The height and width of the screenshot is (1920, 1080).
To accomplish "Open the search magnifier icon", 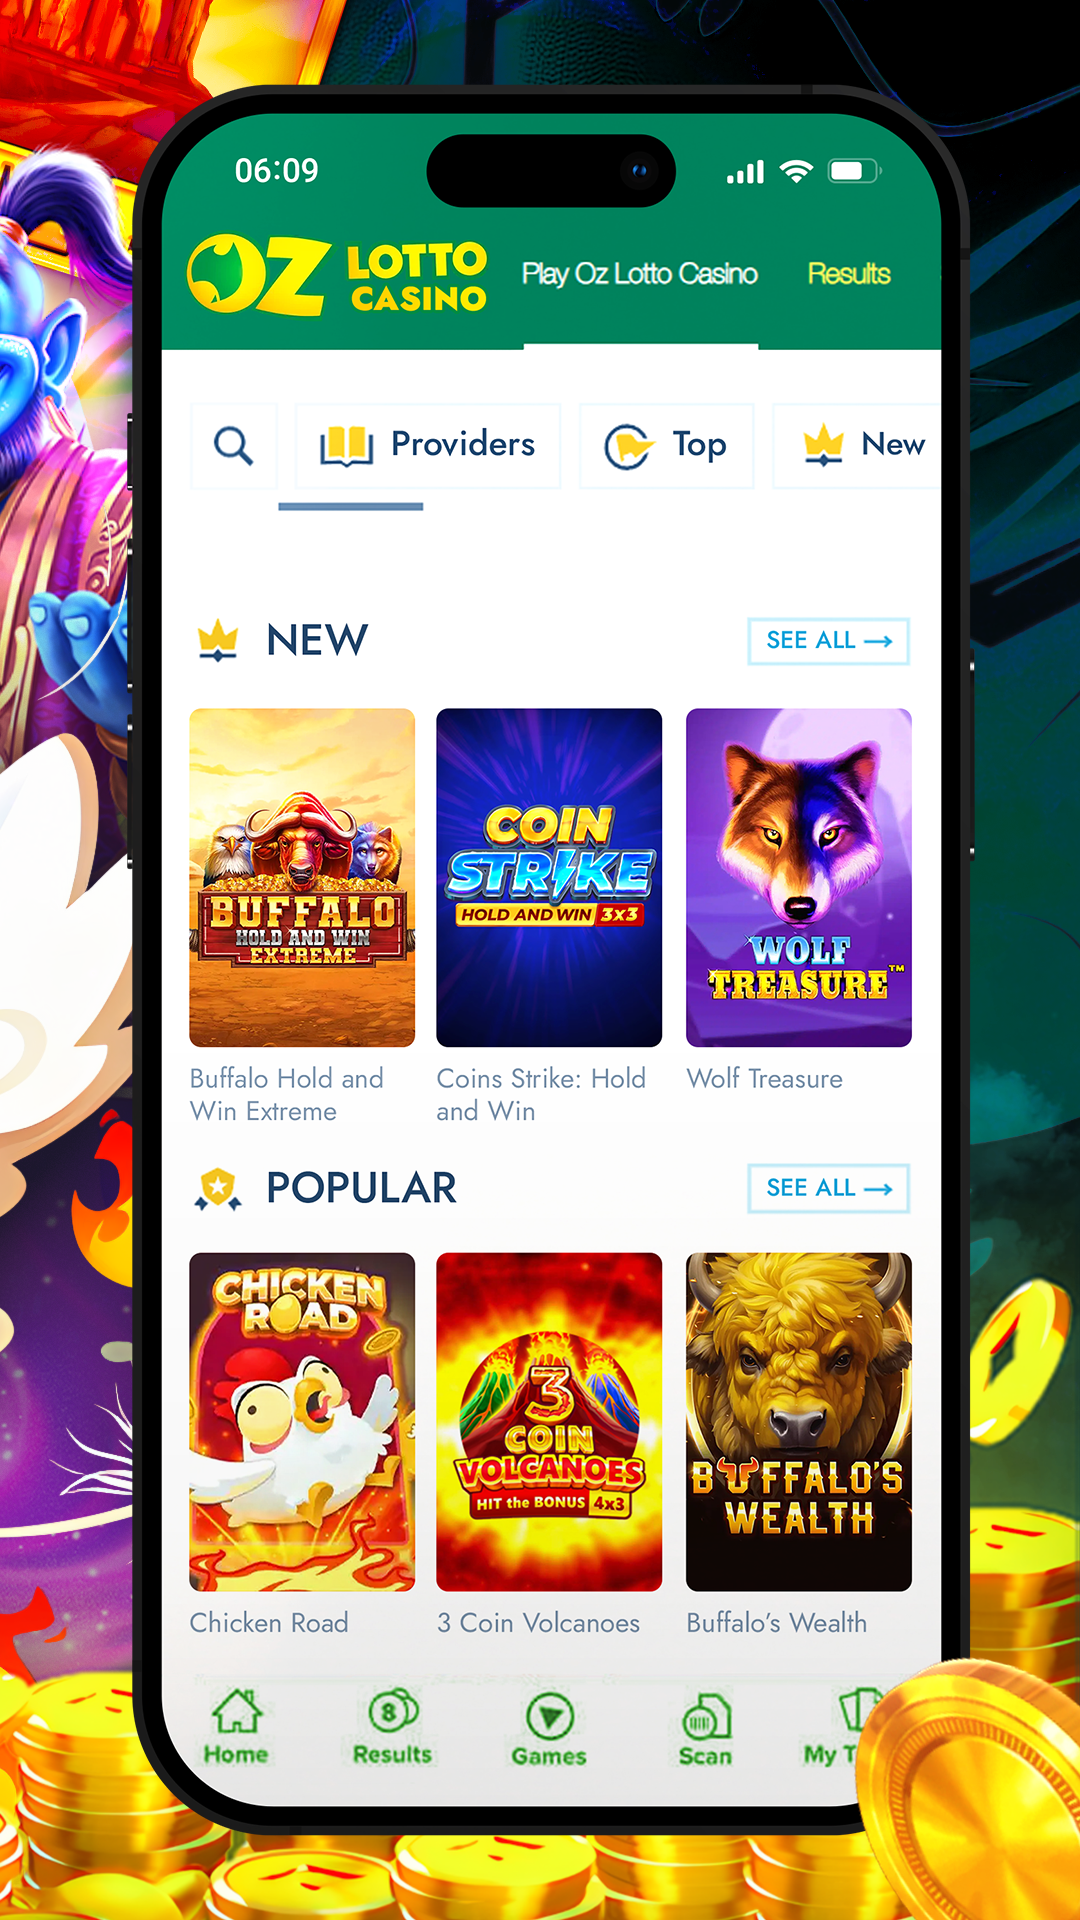I will (234, 446).
